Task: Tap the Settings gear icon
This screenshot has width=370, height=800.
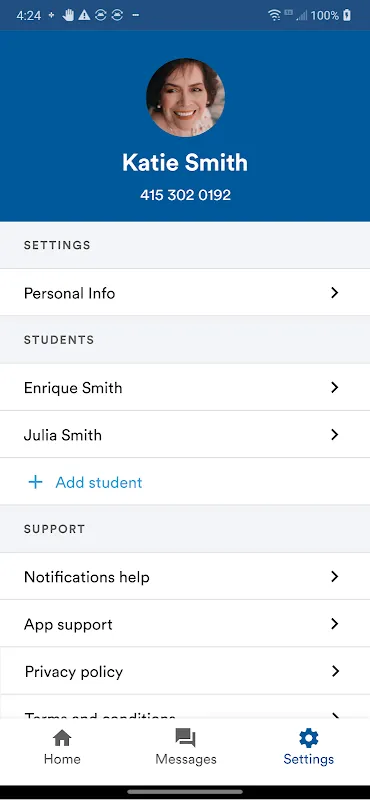Action: coord(308,738)
